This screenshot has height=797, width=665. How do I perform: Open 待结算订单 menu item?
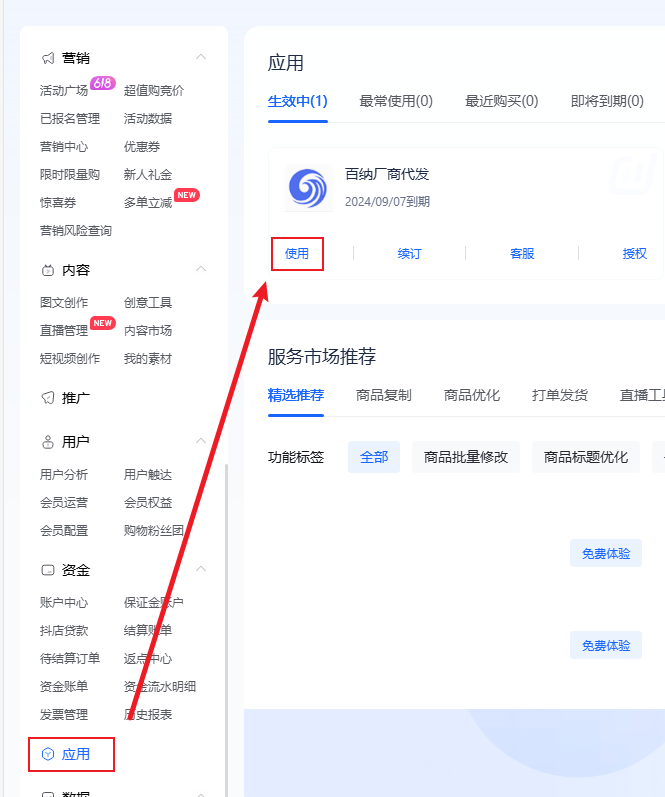(x=70, y=659)
